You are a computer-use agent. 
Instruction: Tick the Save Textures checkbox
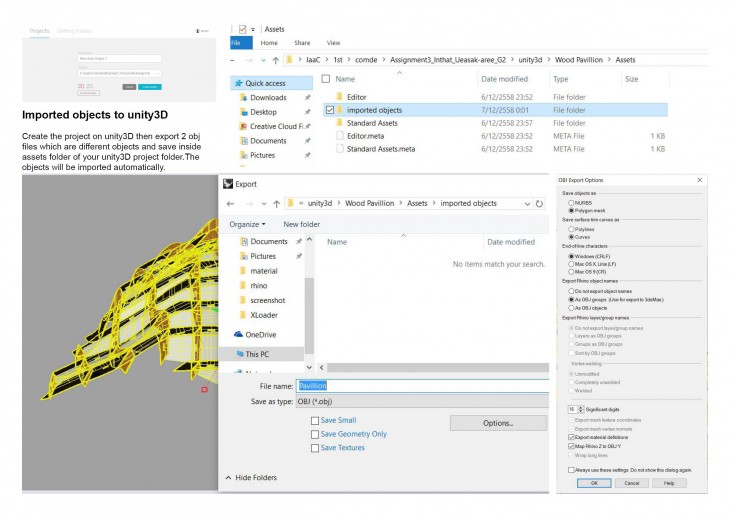[316, 448]
